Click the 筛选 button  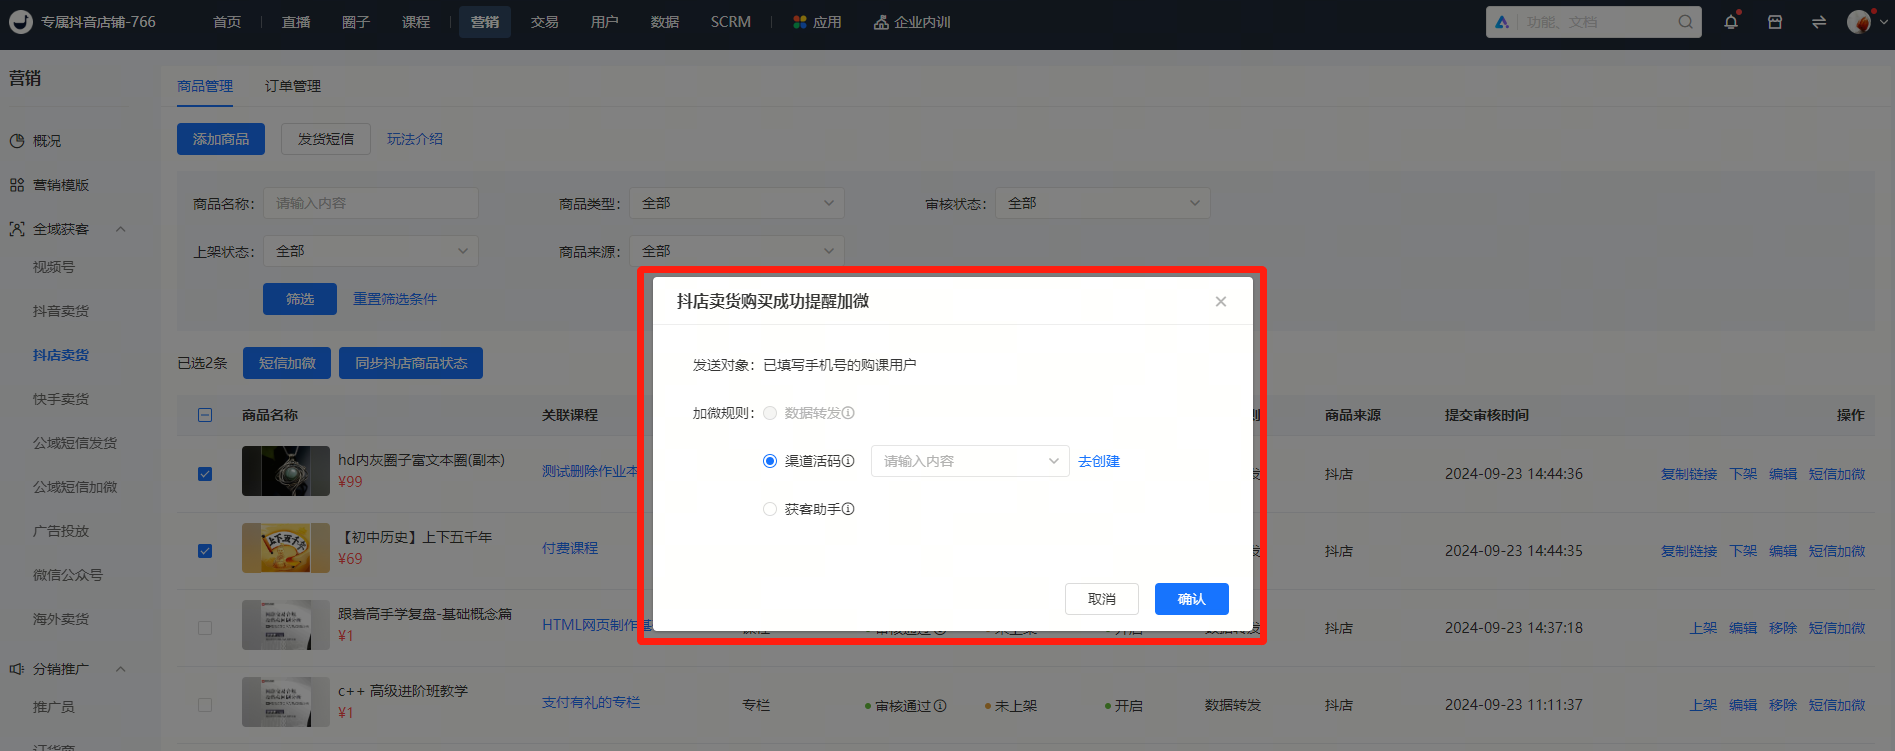(x=300, y=299)
